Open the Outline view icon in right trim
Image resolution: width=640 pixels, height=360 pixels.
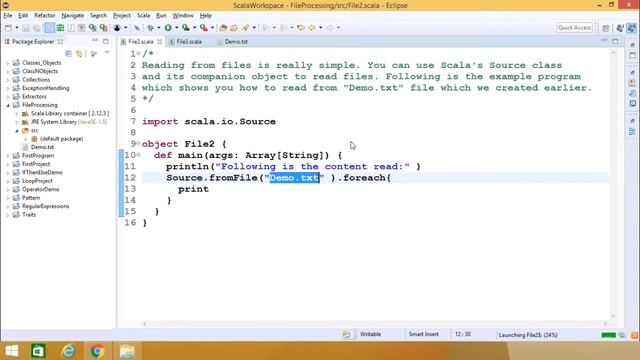pos(632,132)
